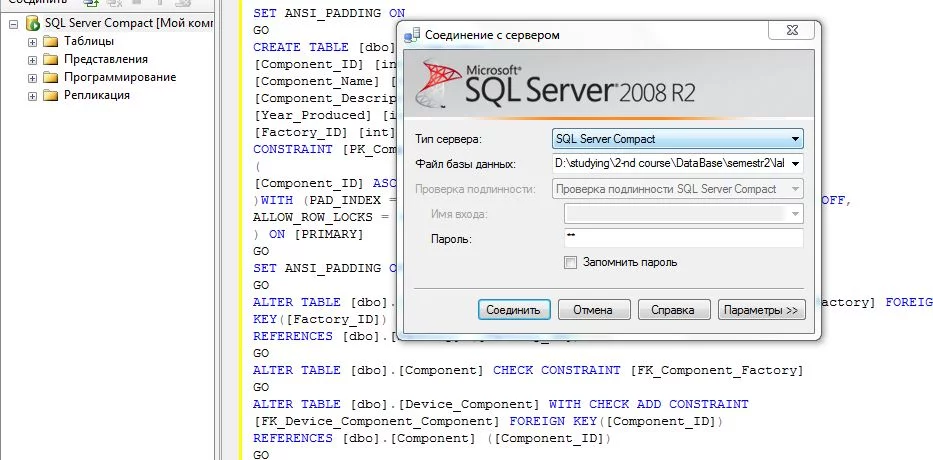The width and height of the screenshot is (933, 460).
Task: Click the Таблицы folder icon
Action: pyautogui.click(x=51, y=41)
